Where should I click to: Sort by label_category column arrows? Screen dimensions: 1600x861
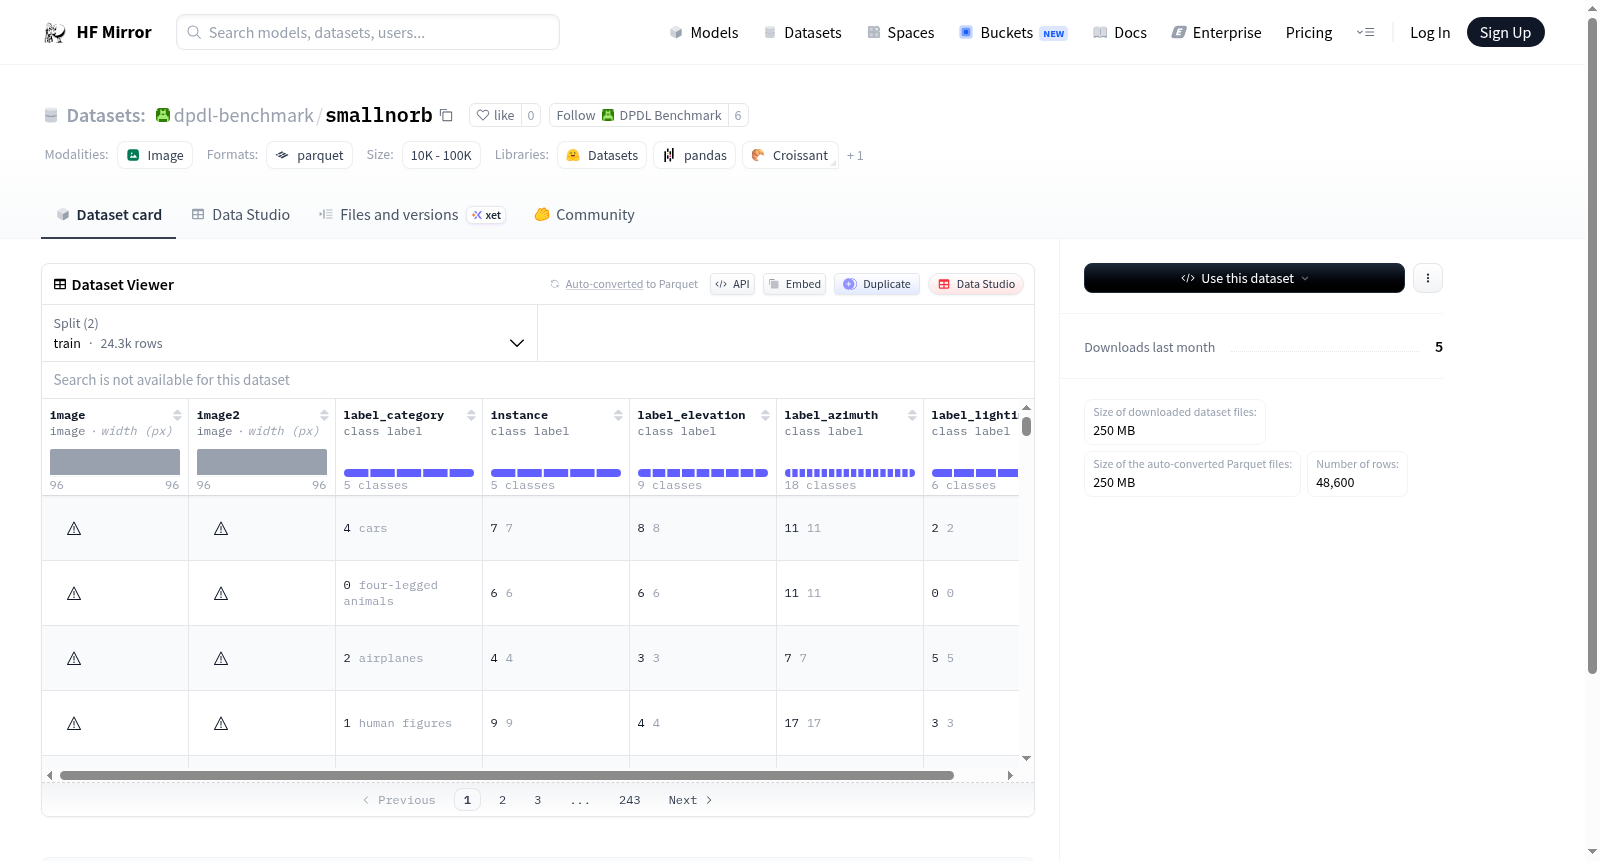(471, 415)
